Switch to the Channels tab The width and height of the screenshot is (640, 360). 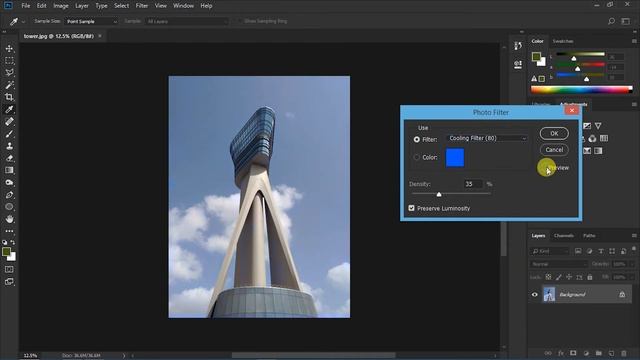click(564, 236)
